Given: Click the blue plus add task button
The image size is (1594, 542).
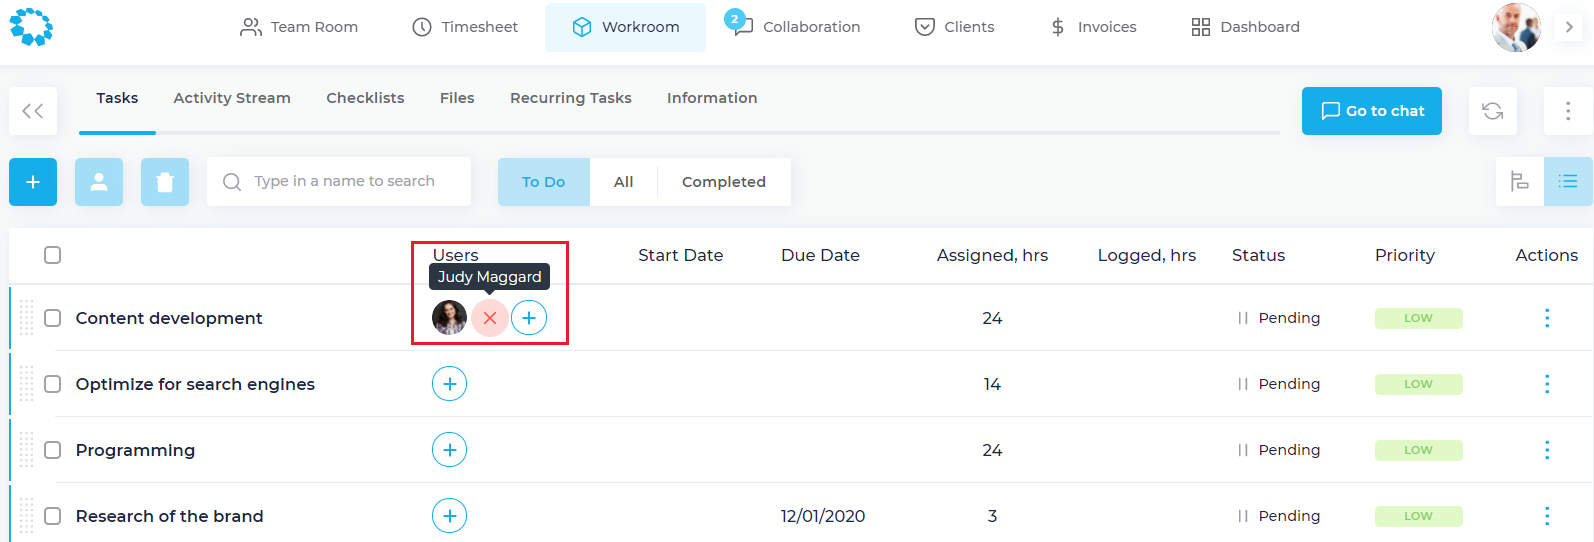Looking at the screenshot, I should pos(33,182).
